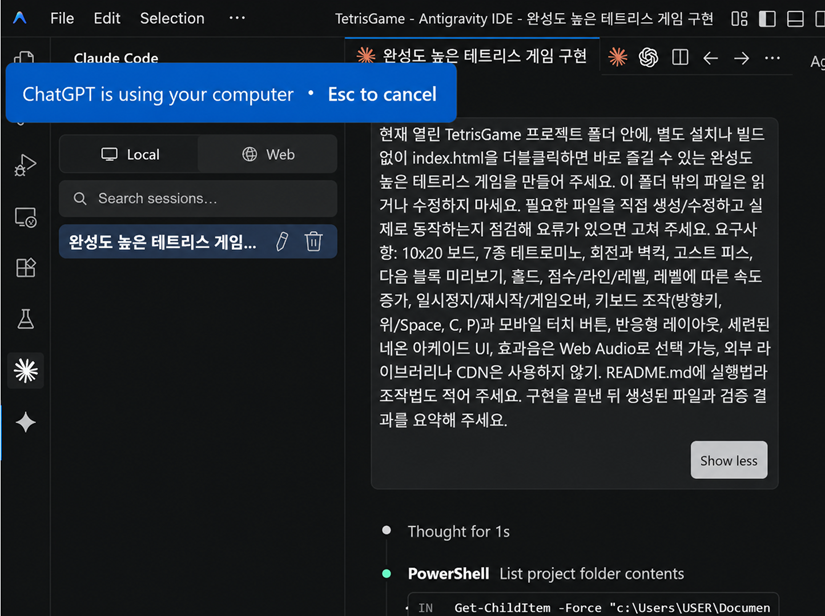Image resolution: width=825 pixels, height=616 pixels.
Task: Open more editor actions ellipsis
Action: 772,57
